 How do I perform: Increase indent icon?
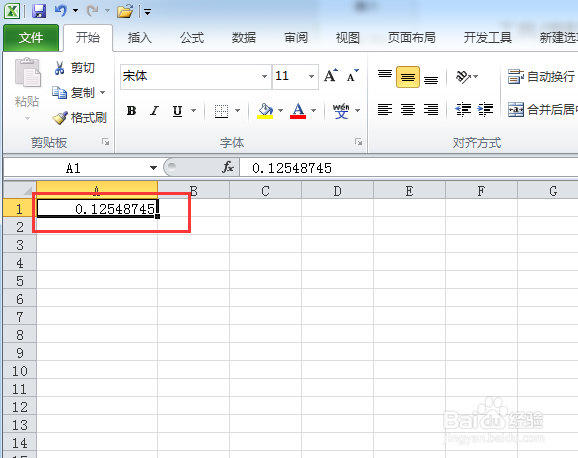485,110
